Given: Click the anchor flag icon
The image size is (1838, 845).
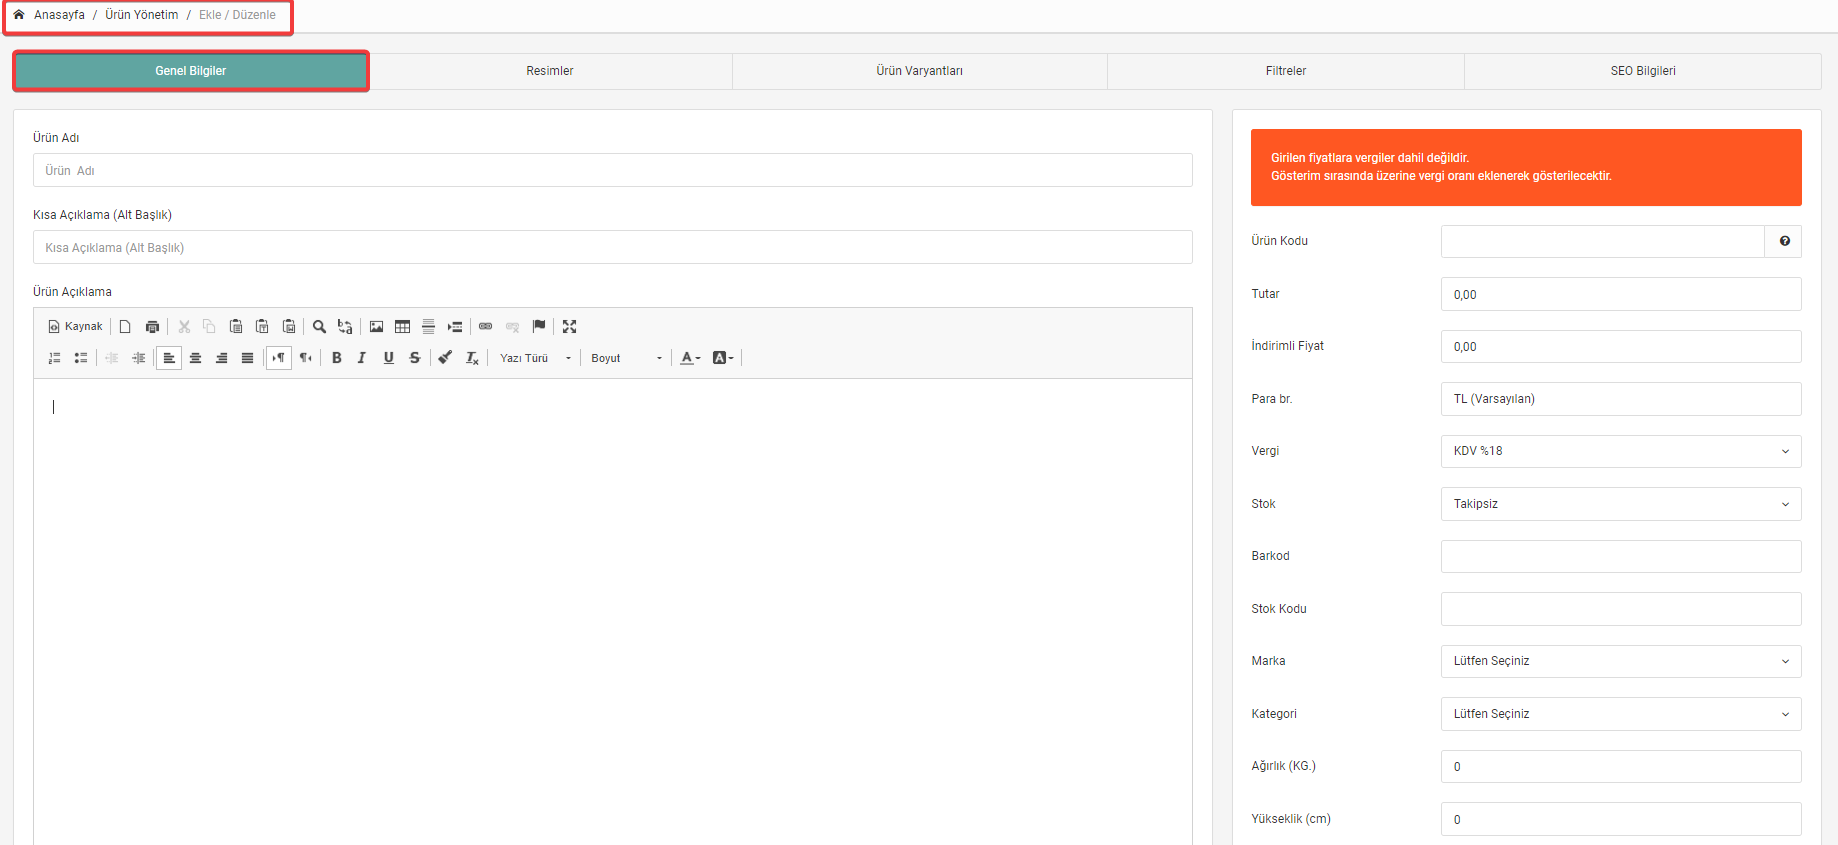Looking at the screenshot, I should [539, 327].
